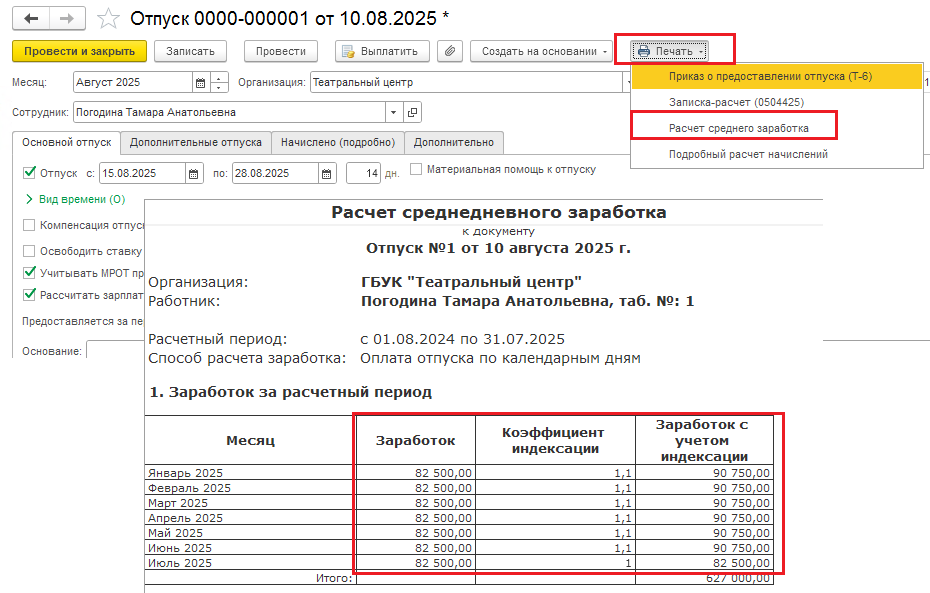Open calendar for vacation start date 15.08.2025
930x593 pixels.
[x=193, y=174]
